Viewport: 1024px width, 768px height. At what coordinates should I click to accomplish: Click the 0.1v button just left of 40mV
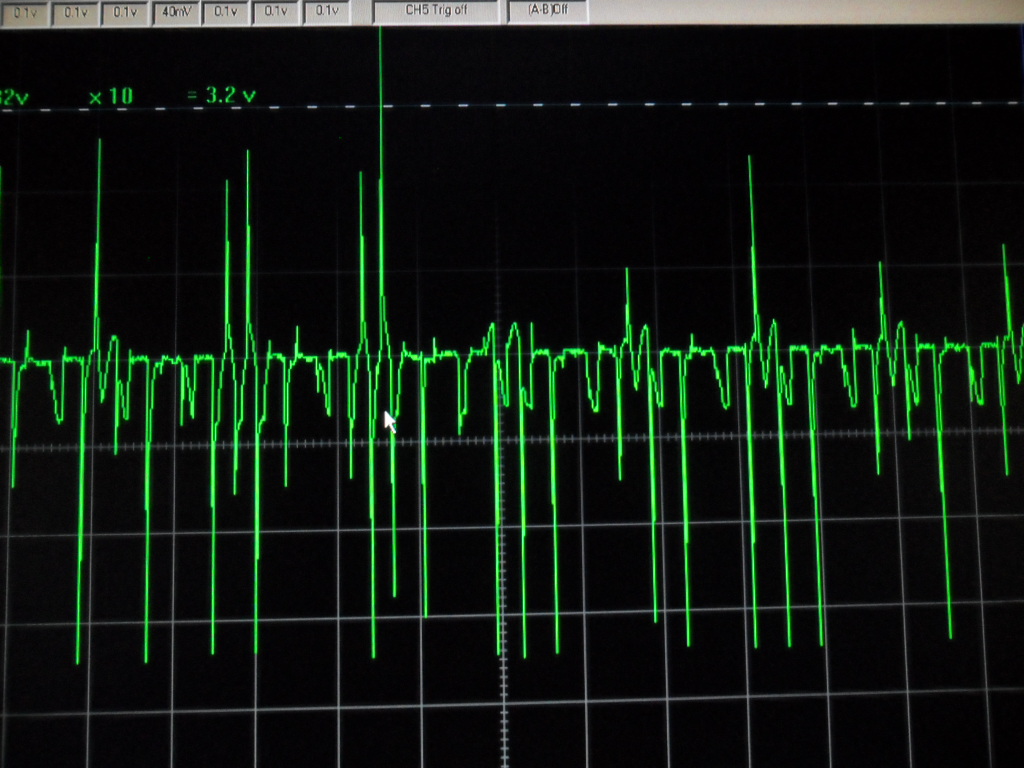click(125, 12)
